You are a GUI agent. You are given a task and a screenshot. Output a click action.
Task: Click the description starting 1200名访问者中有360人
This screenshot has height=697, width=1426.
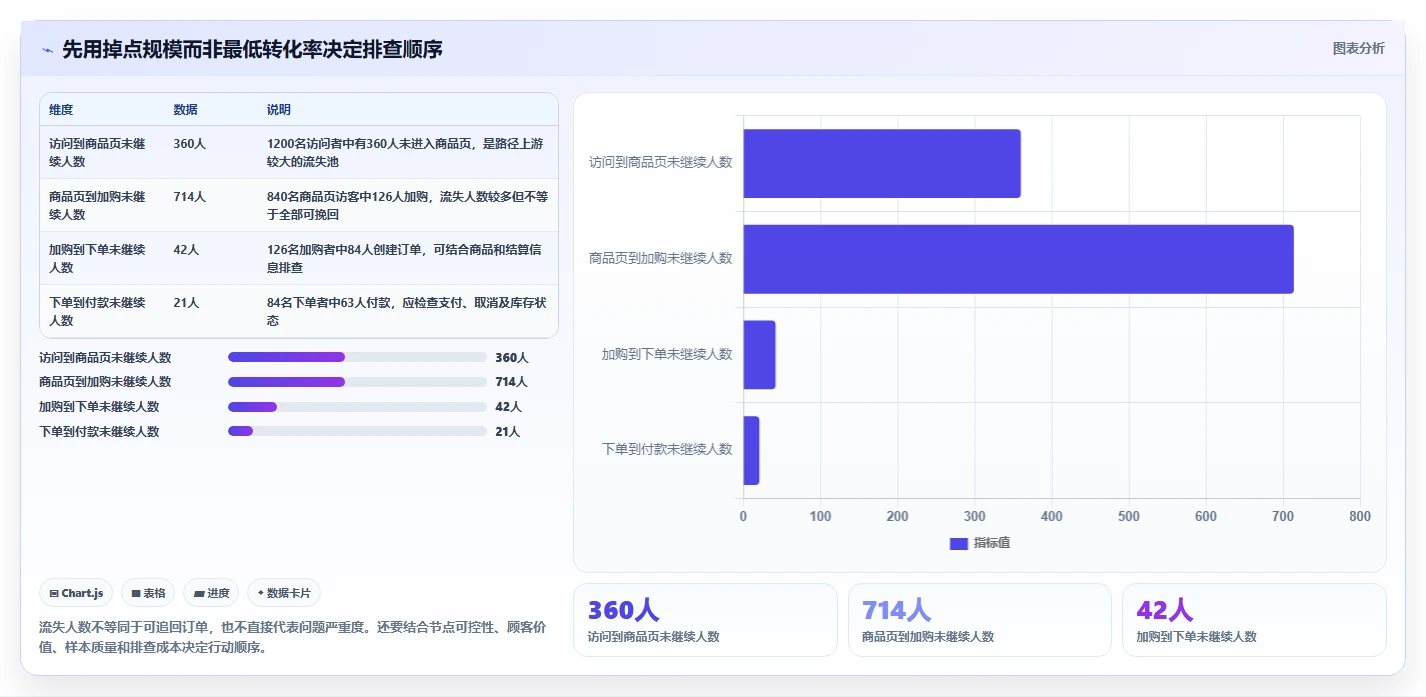click(x=406, y=152)
